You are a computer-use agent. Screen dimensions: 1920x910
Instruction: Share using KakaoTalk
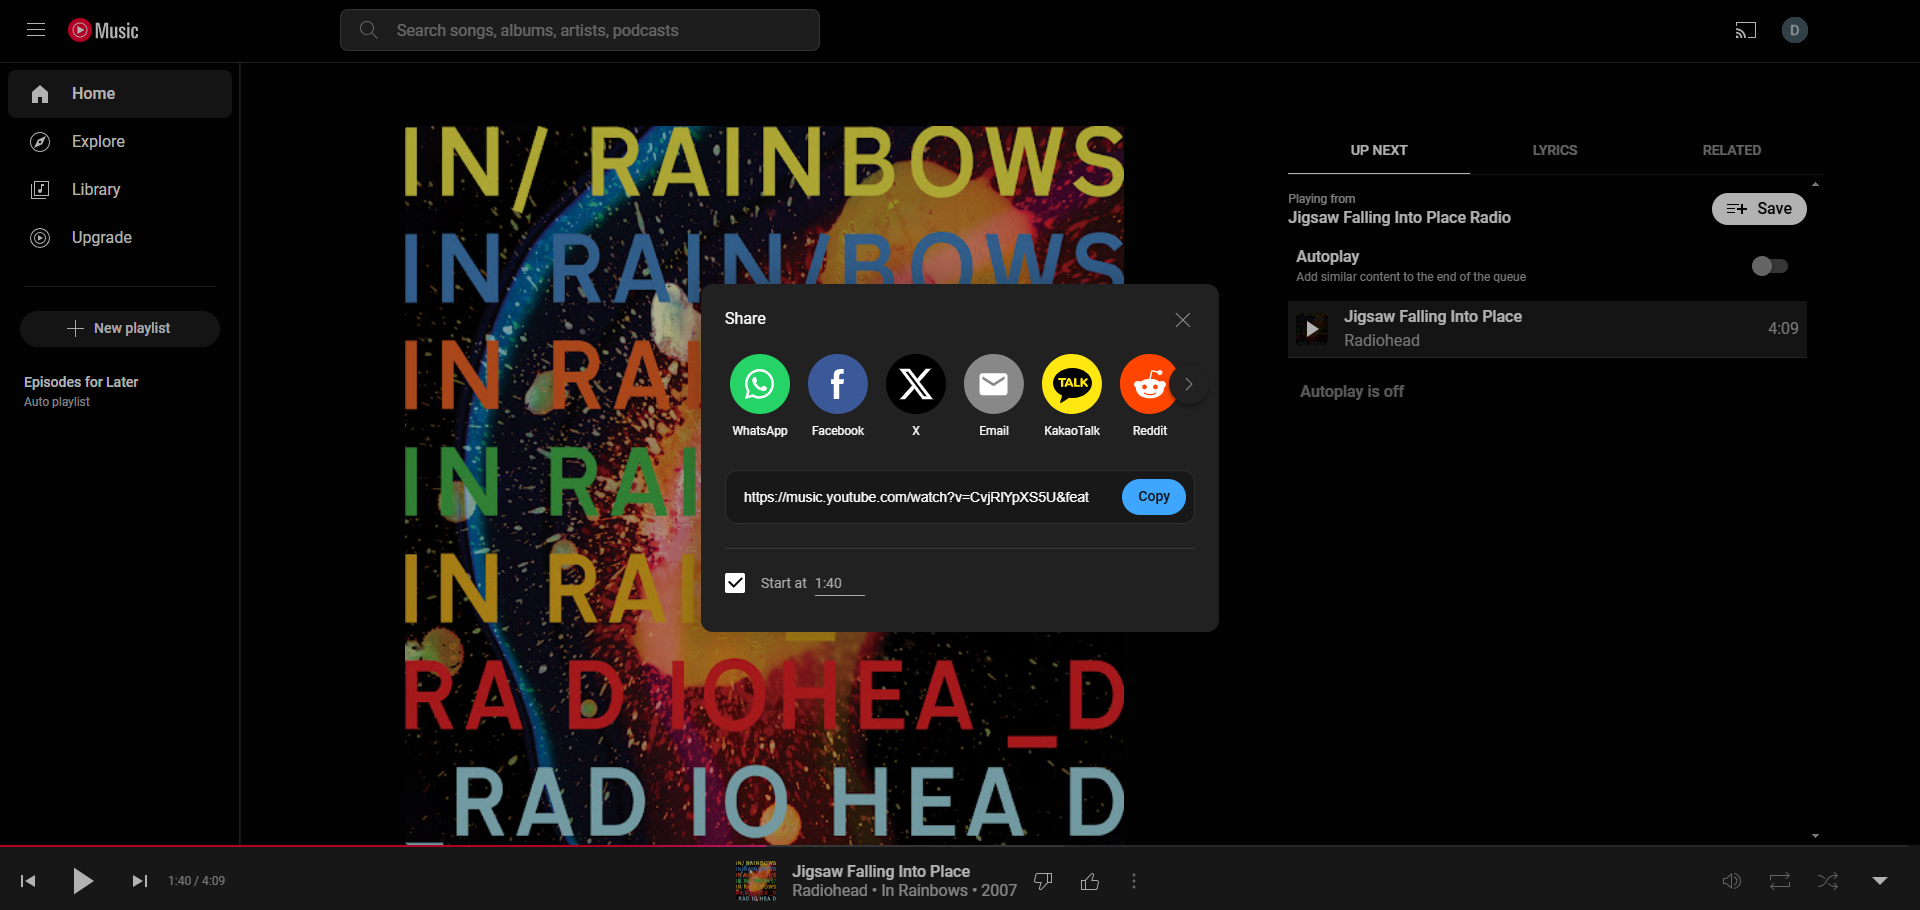1071,383
